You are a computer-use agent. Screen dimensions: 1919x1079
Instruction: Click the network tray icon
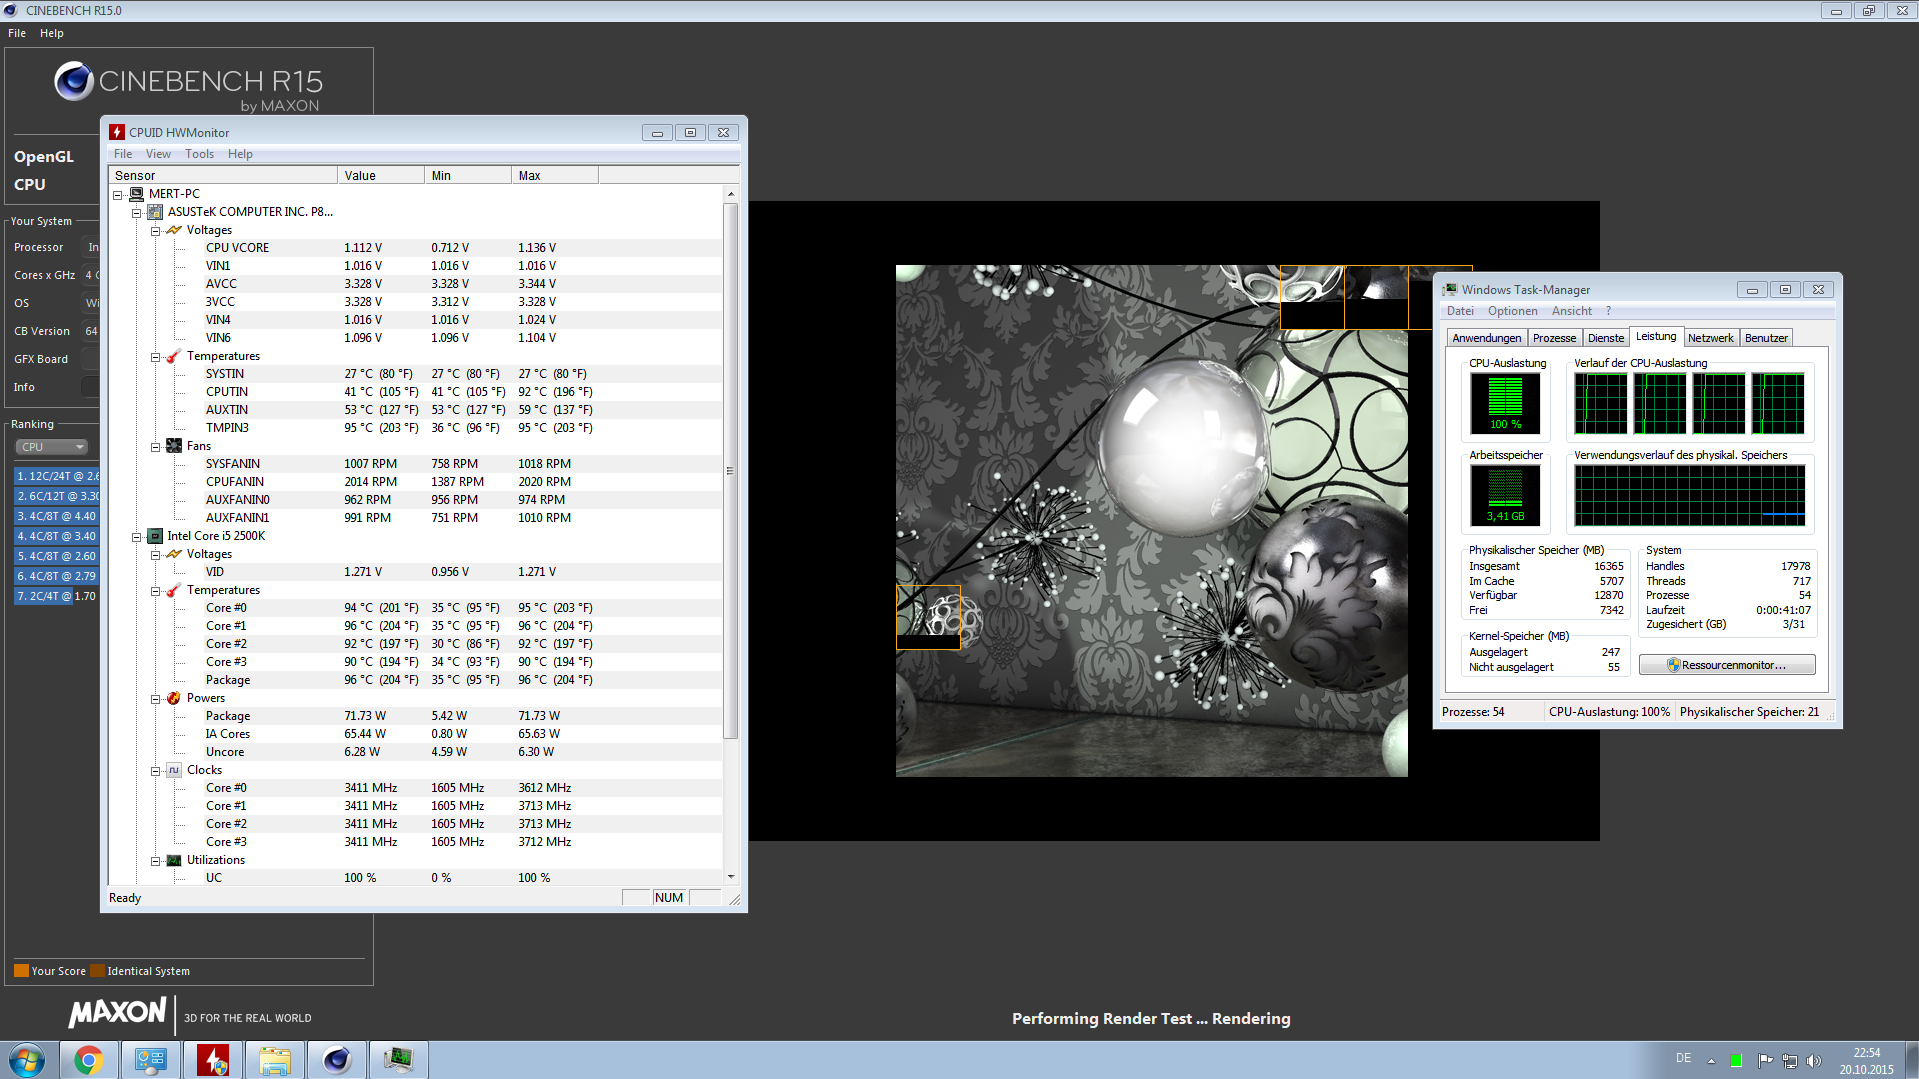tap(1790, 1060)
